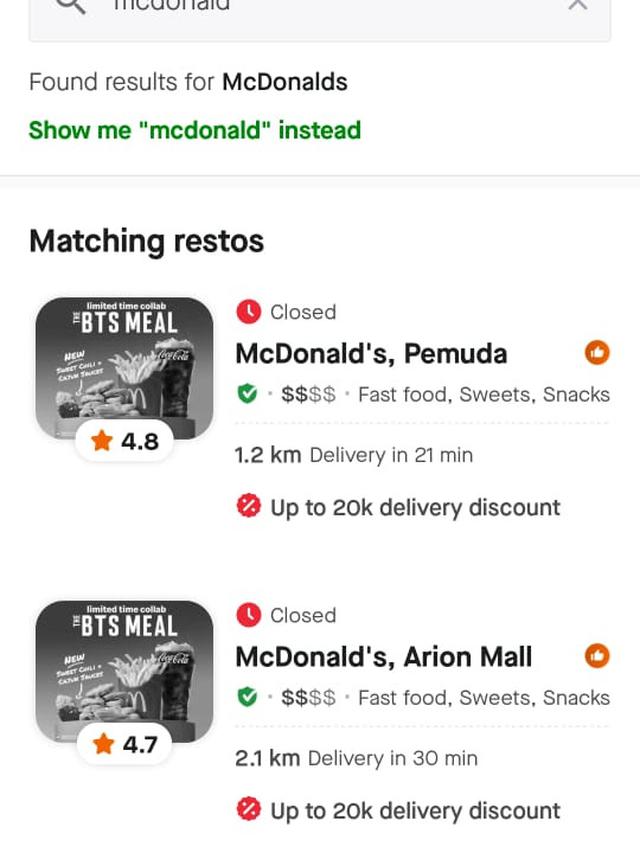This screenshot has height=853, width=640.
Task: Tap the orange thumbs-up icon beside McDonald's, Pemuda
Action: 598,352
